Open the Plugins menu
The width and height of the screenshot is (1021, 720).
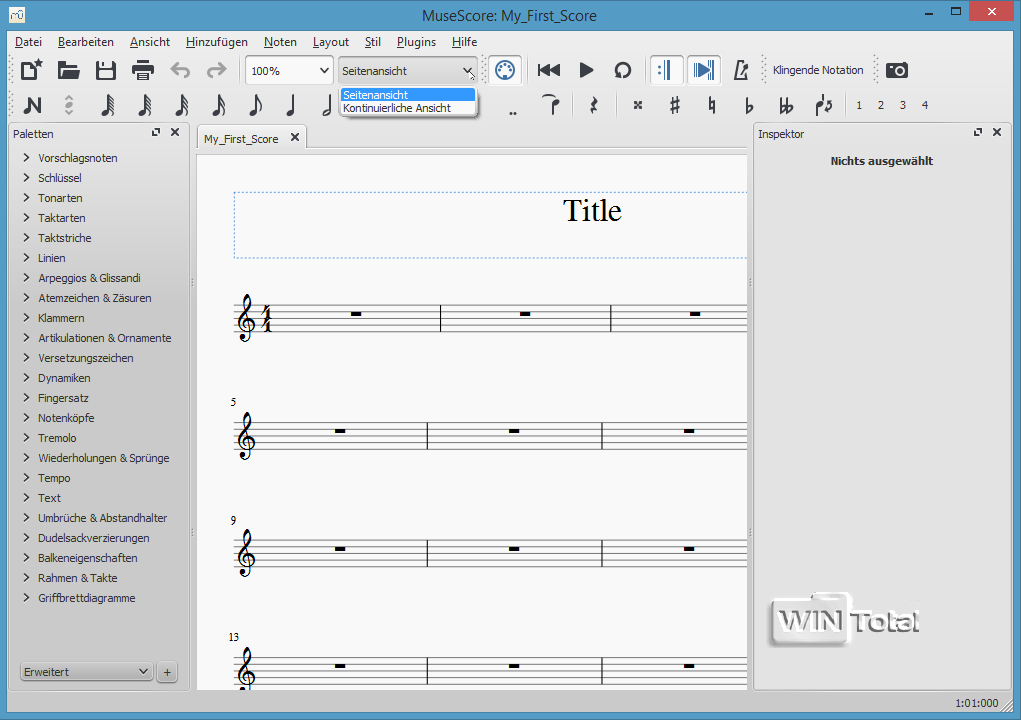[x=416, y=42]
